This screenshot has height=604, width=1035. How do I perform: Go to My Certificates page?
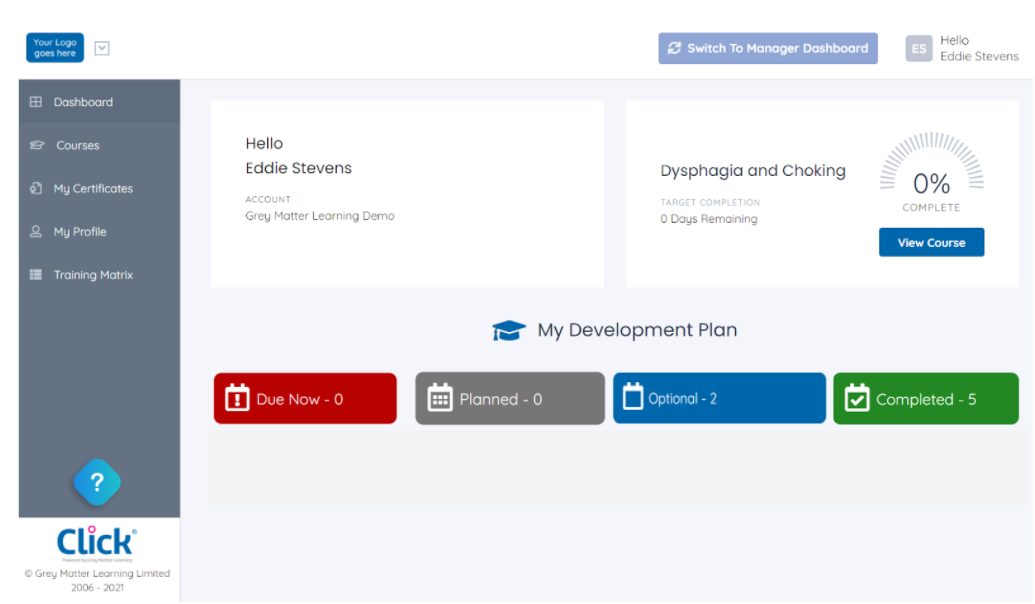[99, 188]
